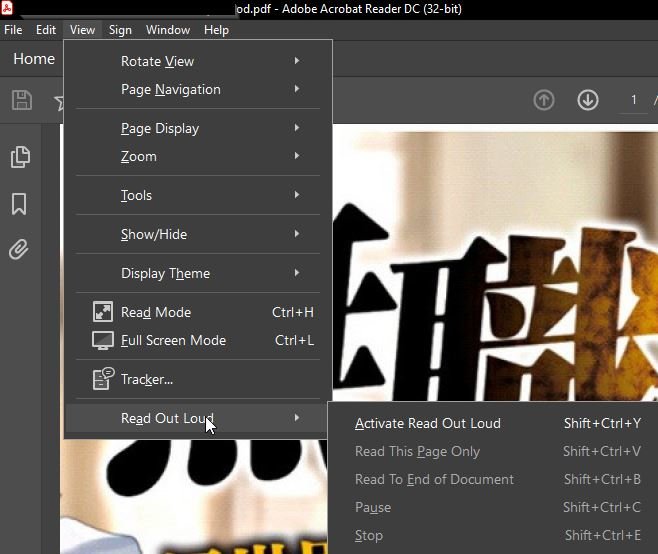Select Activate Read Out Loud
The height and width of the screenshot is (554, 658).
point(428,423)
